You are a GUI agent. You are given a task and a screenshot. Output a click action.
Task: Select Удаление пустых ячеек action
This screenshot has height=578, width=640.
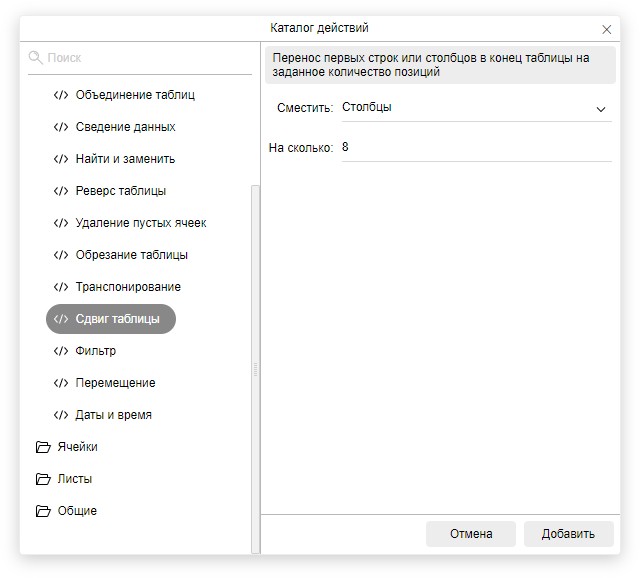tap(140, 223)
